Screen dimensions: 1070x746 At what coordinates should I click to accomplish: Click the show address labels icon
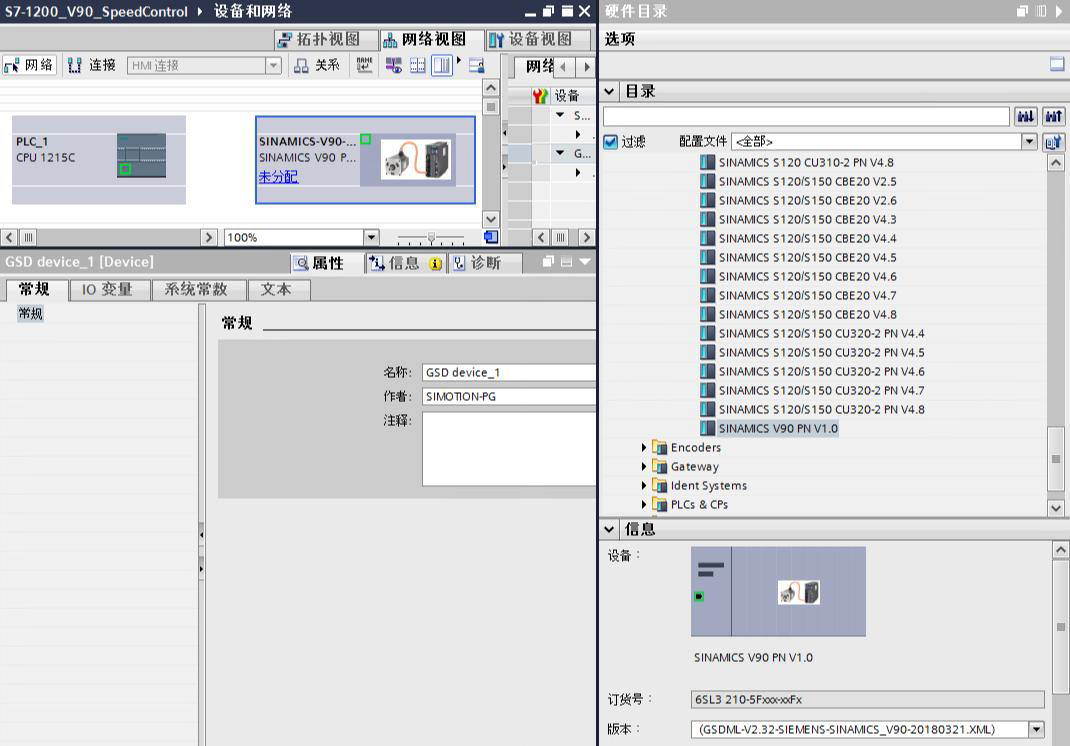(394, 66)
